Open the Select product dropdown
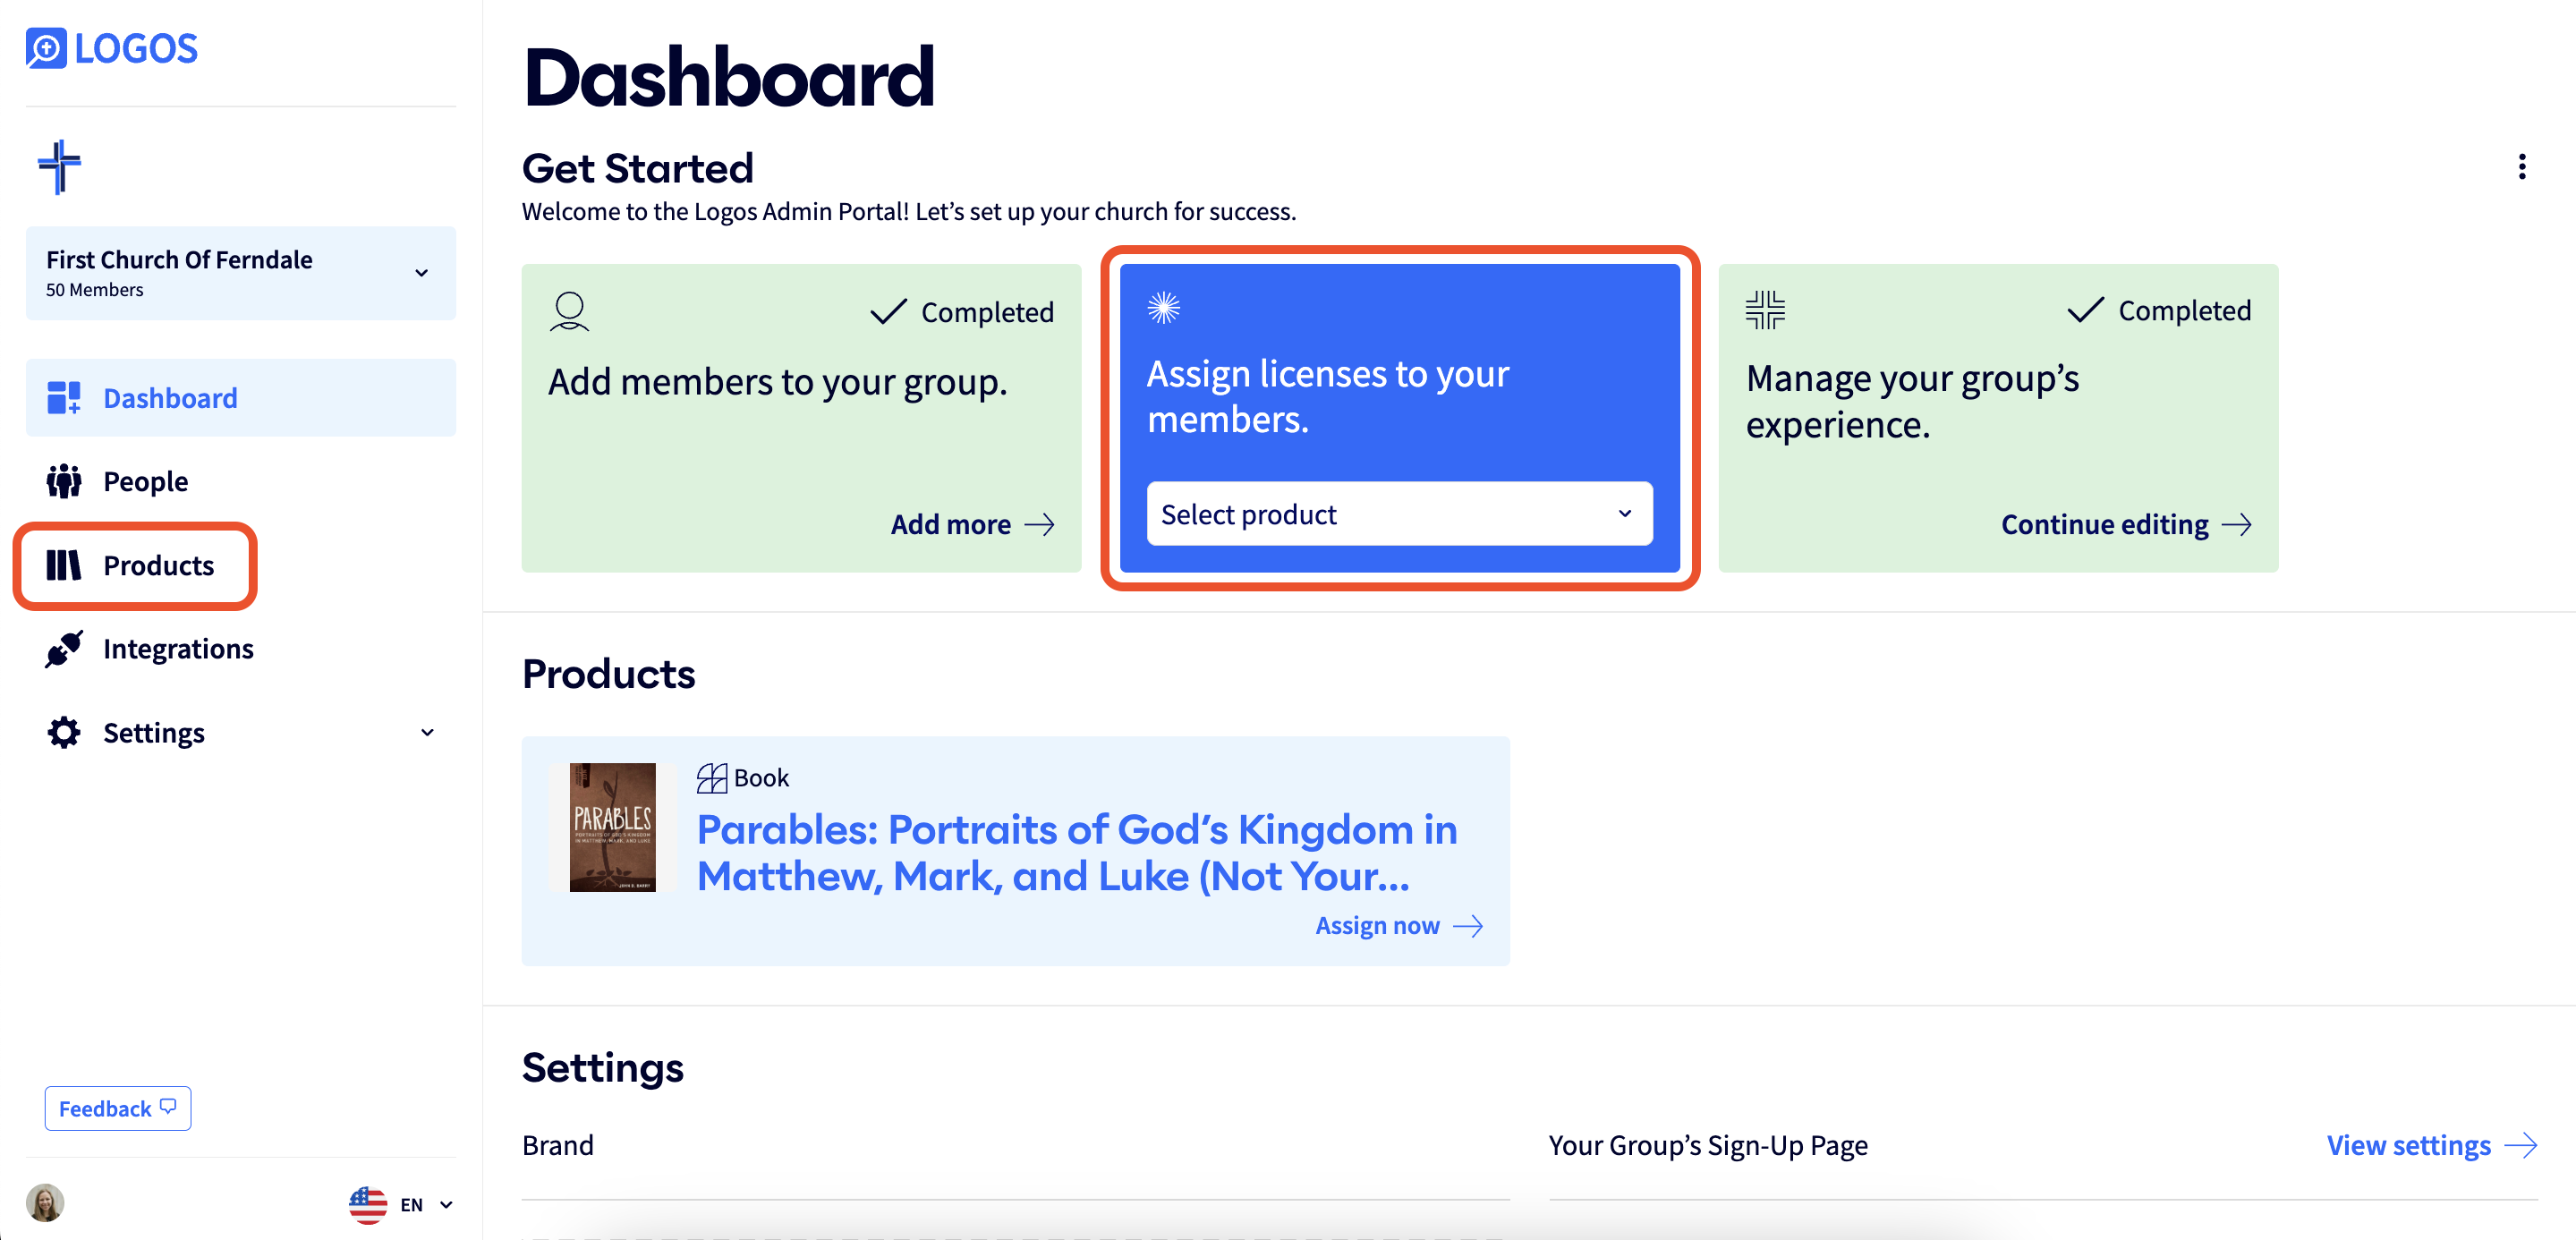This screenshot has width=2576, height=1240. pos(1399,514)
